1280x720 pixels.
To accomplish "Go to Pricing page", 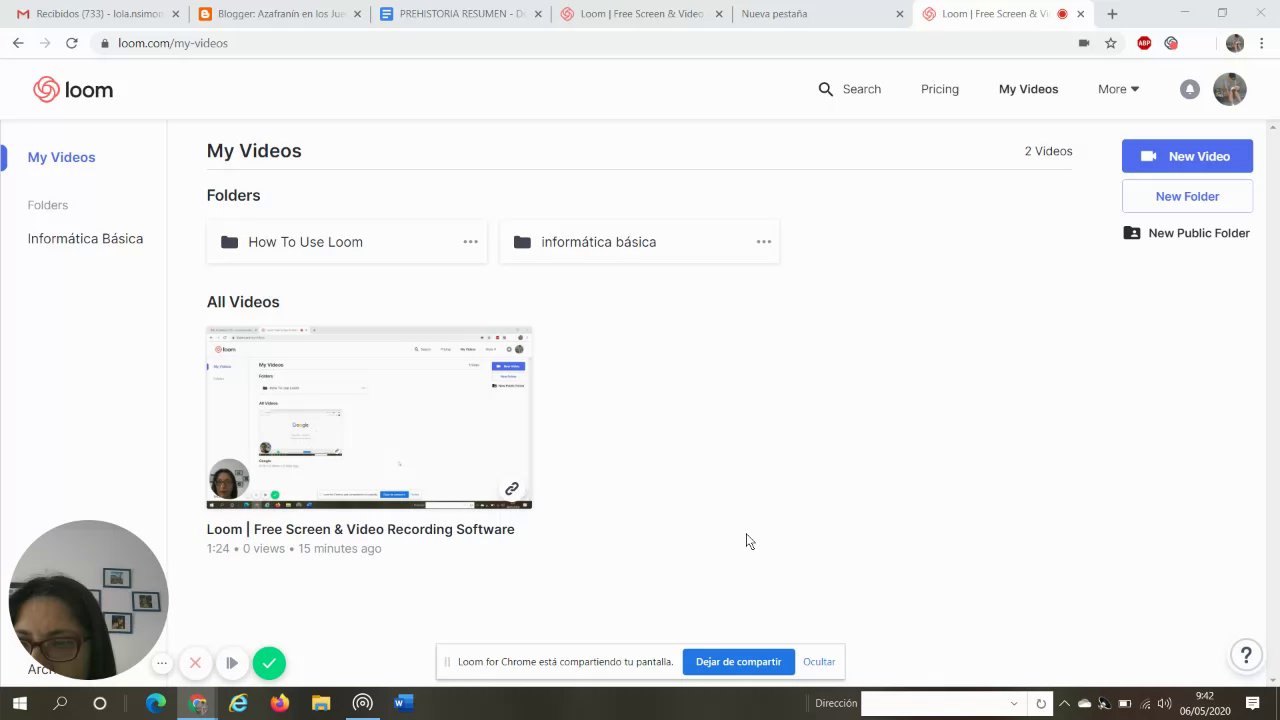I will pos(939,89).
